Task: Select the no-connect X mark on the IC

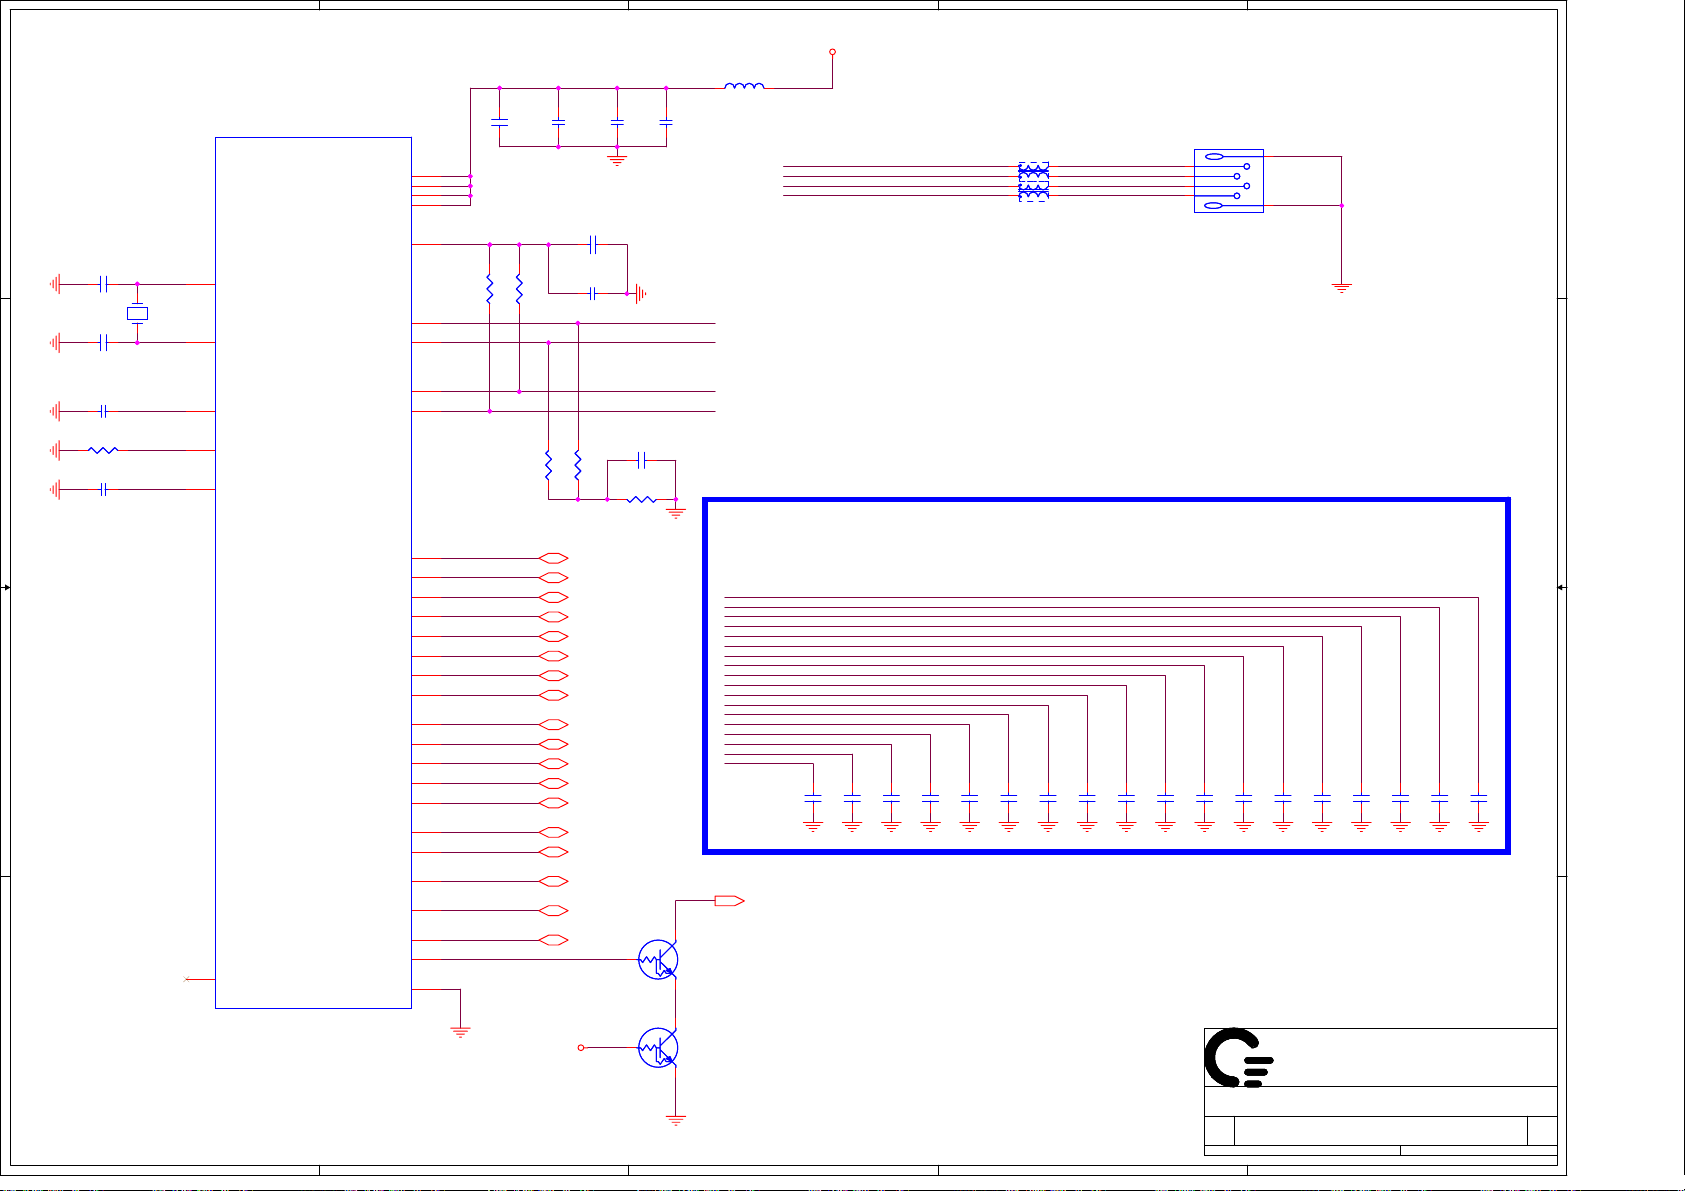Action: (x=187, y=979)
